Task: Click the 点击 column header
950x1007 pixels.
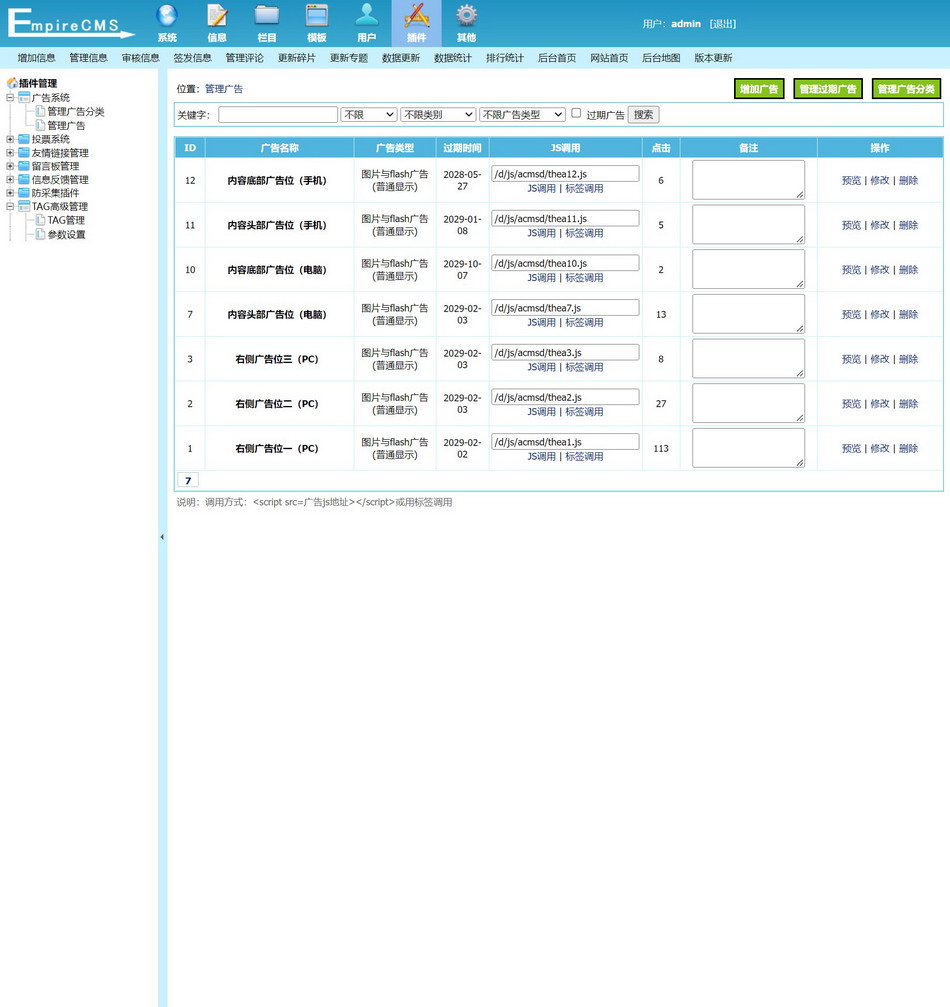Action: tap(661, 148)
